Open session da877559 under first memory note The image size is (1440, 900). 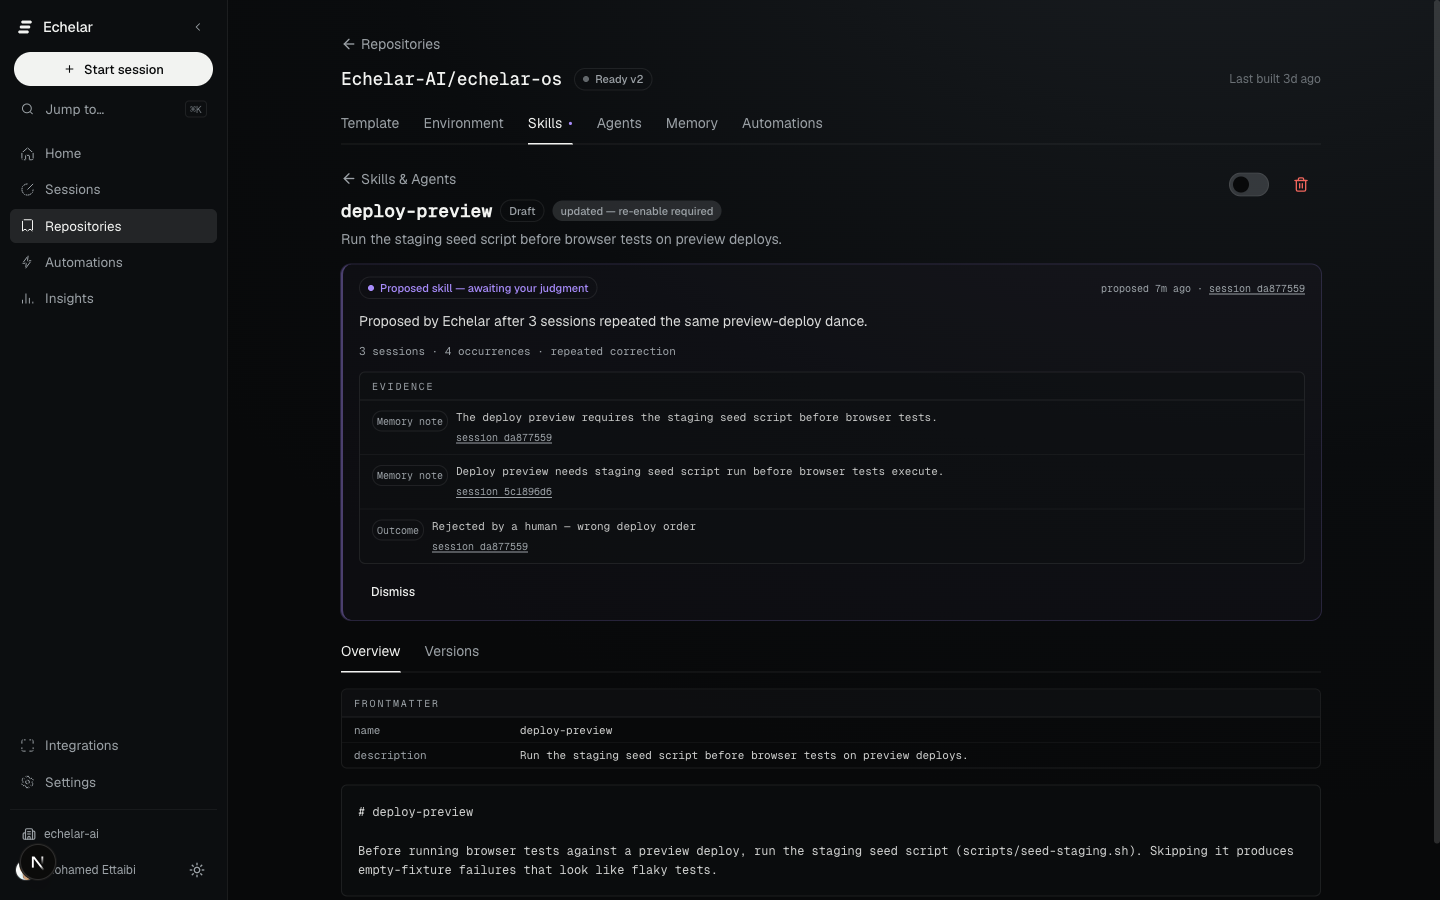click(504, 438)
